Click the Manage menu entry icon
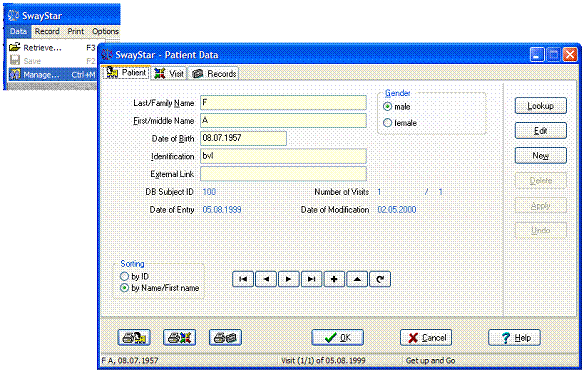This screenshot has width=585, height=375. (x=15, y=75)
